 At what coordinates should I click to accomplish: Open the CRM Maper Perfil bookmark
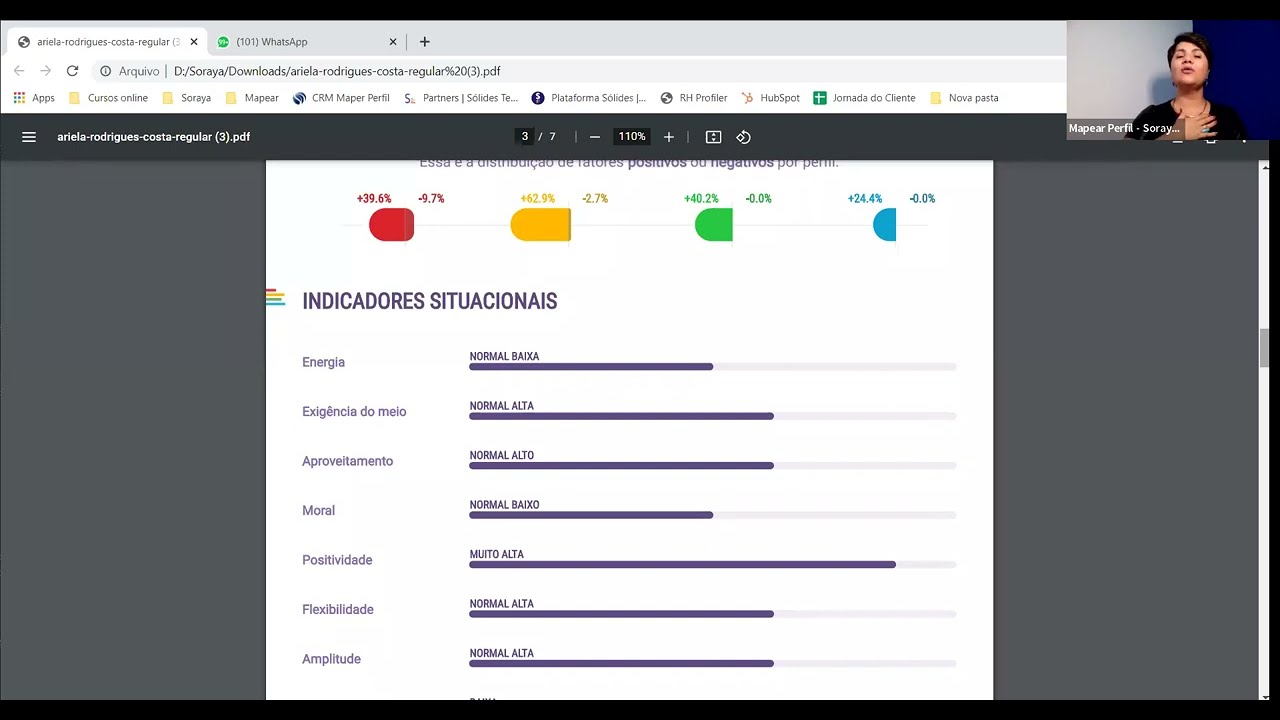point(341,98)
